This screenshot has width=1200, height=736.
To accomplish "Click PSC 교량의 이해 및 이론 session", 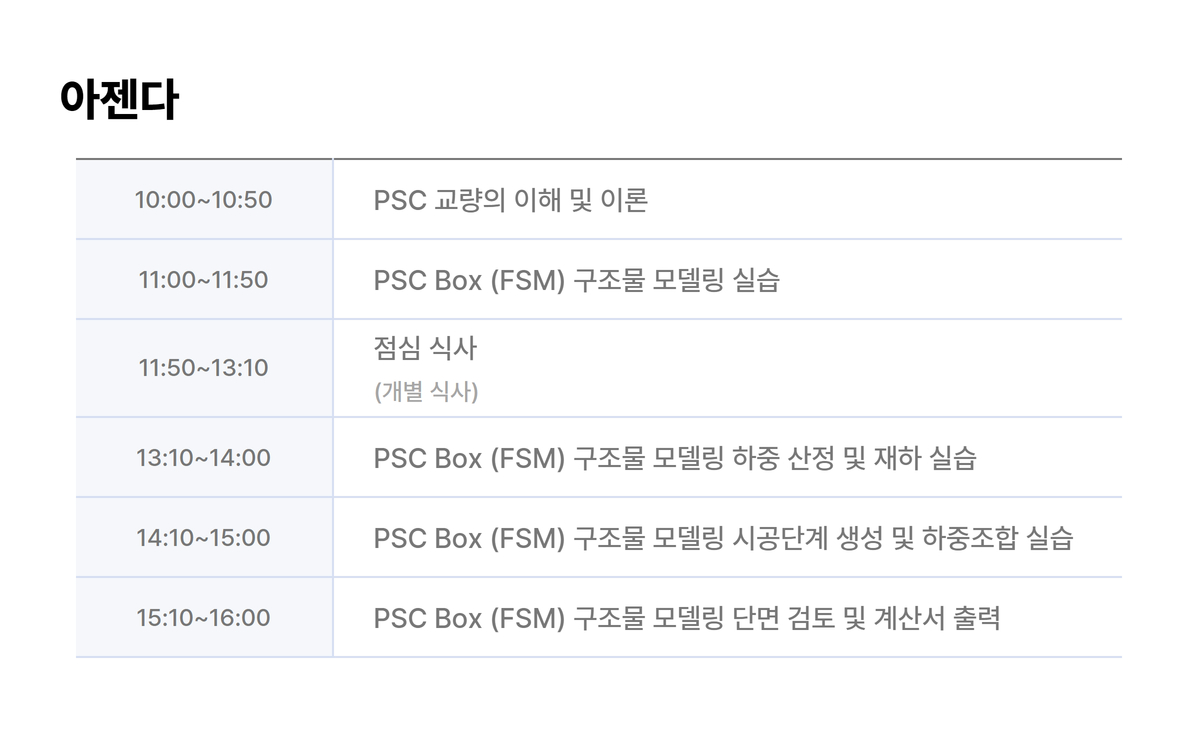I will click(511, 200).
